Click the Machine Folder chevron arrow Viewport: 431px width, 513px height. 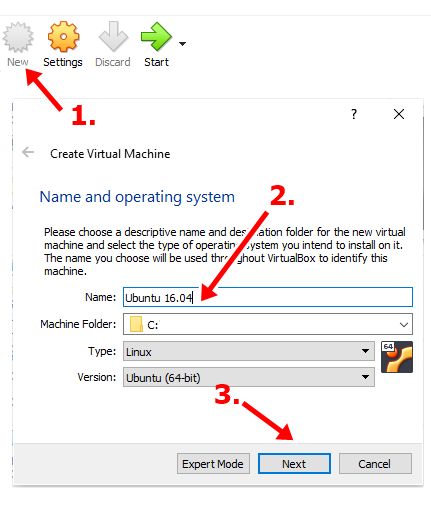pyautogui.click(x=404, y=324)
